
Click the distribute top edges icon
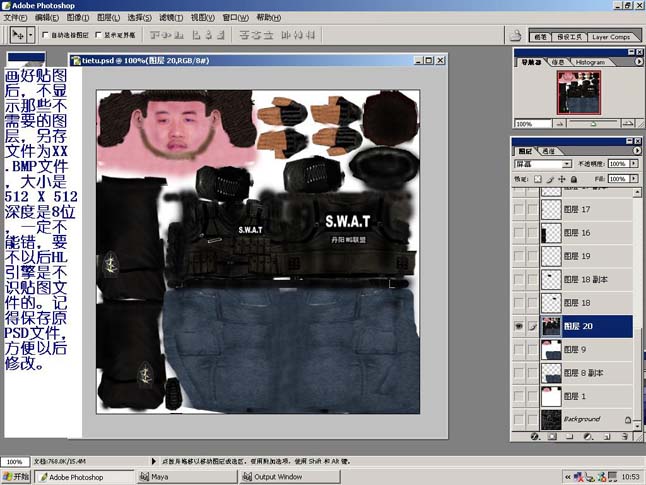[245, 35]
